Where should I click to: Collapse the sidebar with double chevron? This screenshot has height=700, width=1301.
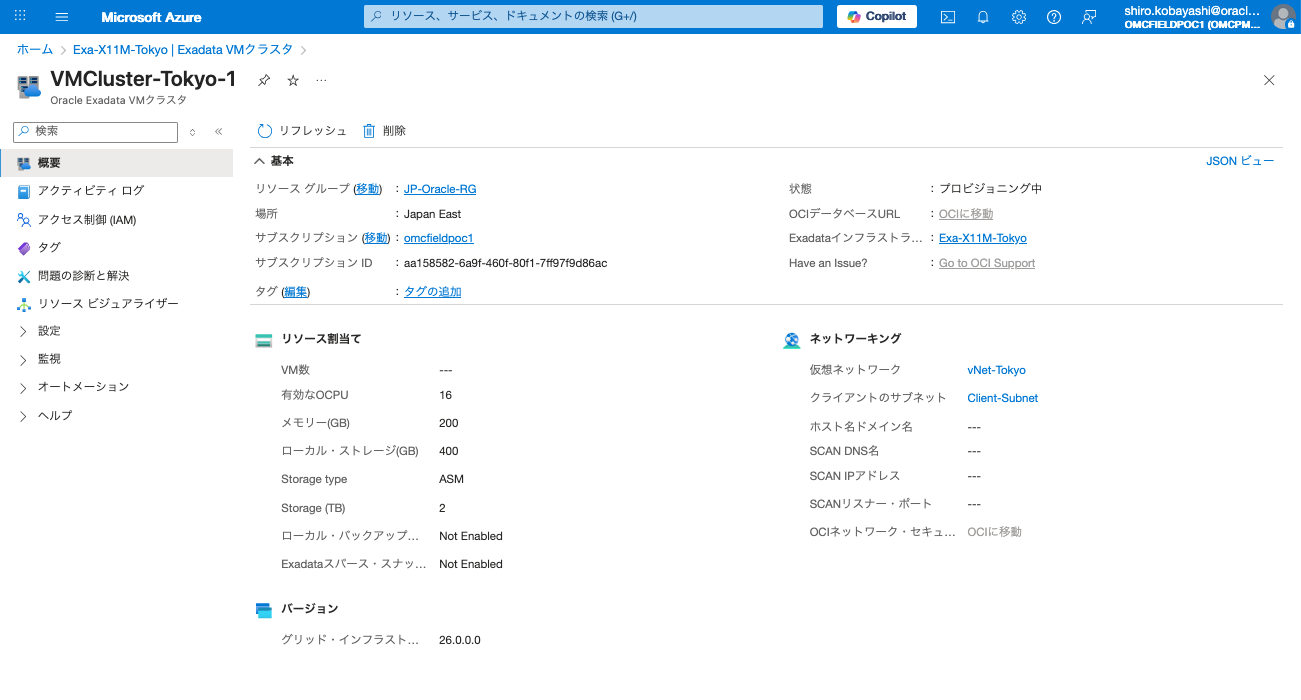pyautogui.click(x=219, y=131)
